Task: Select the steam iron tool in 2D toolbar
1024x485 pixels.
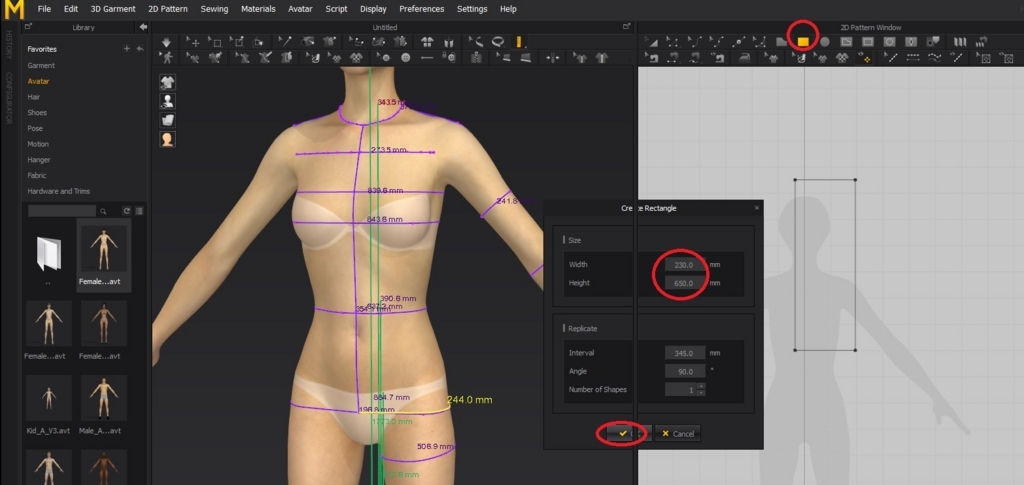Action: 744,58
